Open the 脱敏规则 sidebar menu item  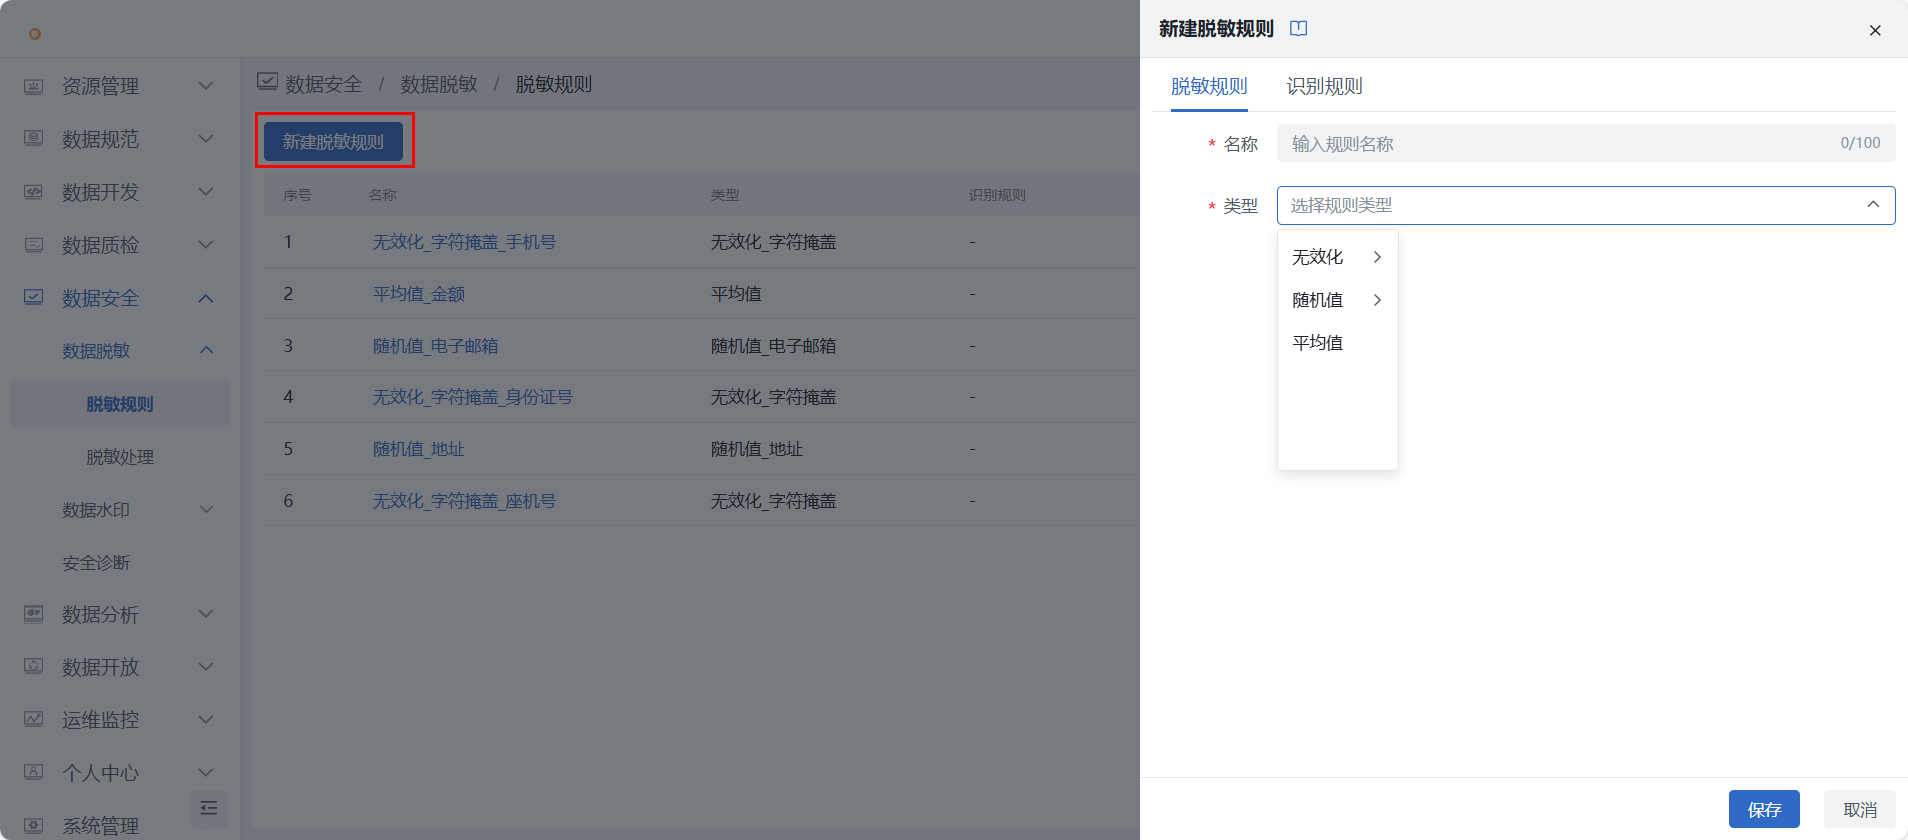120,404
